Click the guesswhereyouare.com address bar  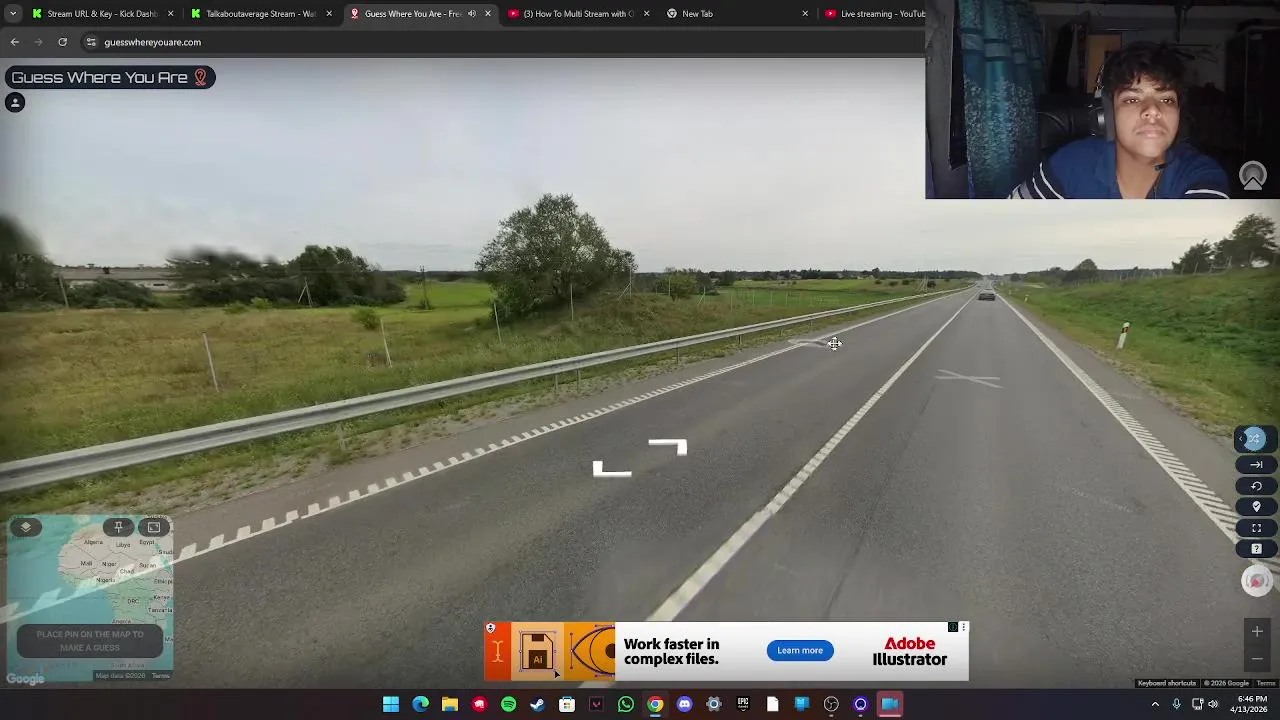coord(500,42)
